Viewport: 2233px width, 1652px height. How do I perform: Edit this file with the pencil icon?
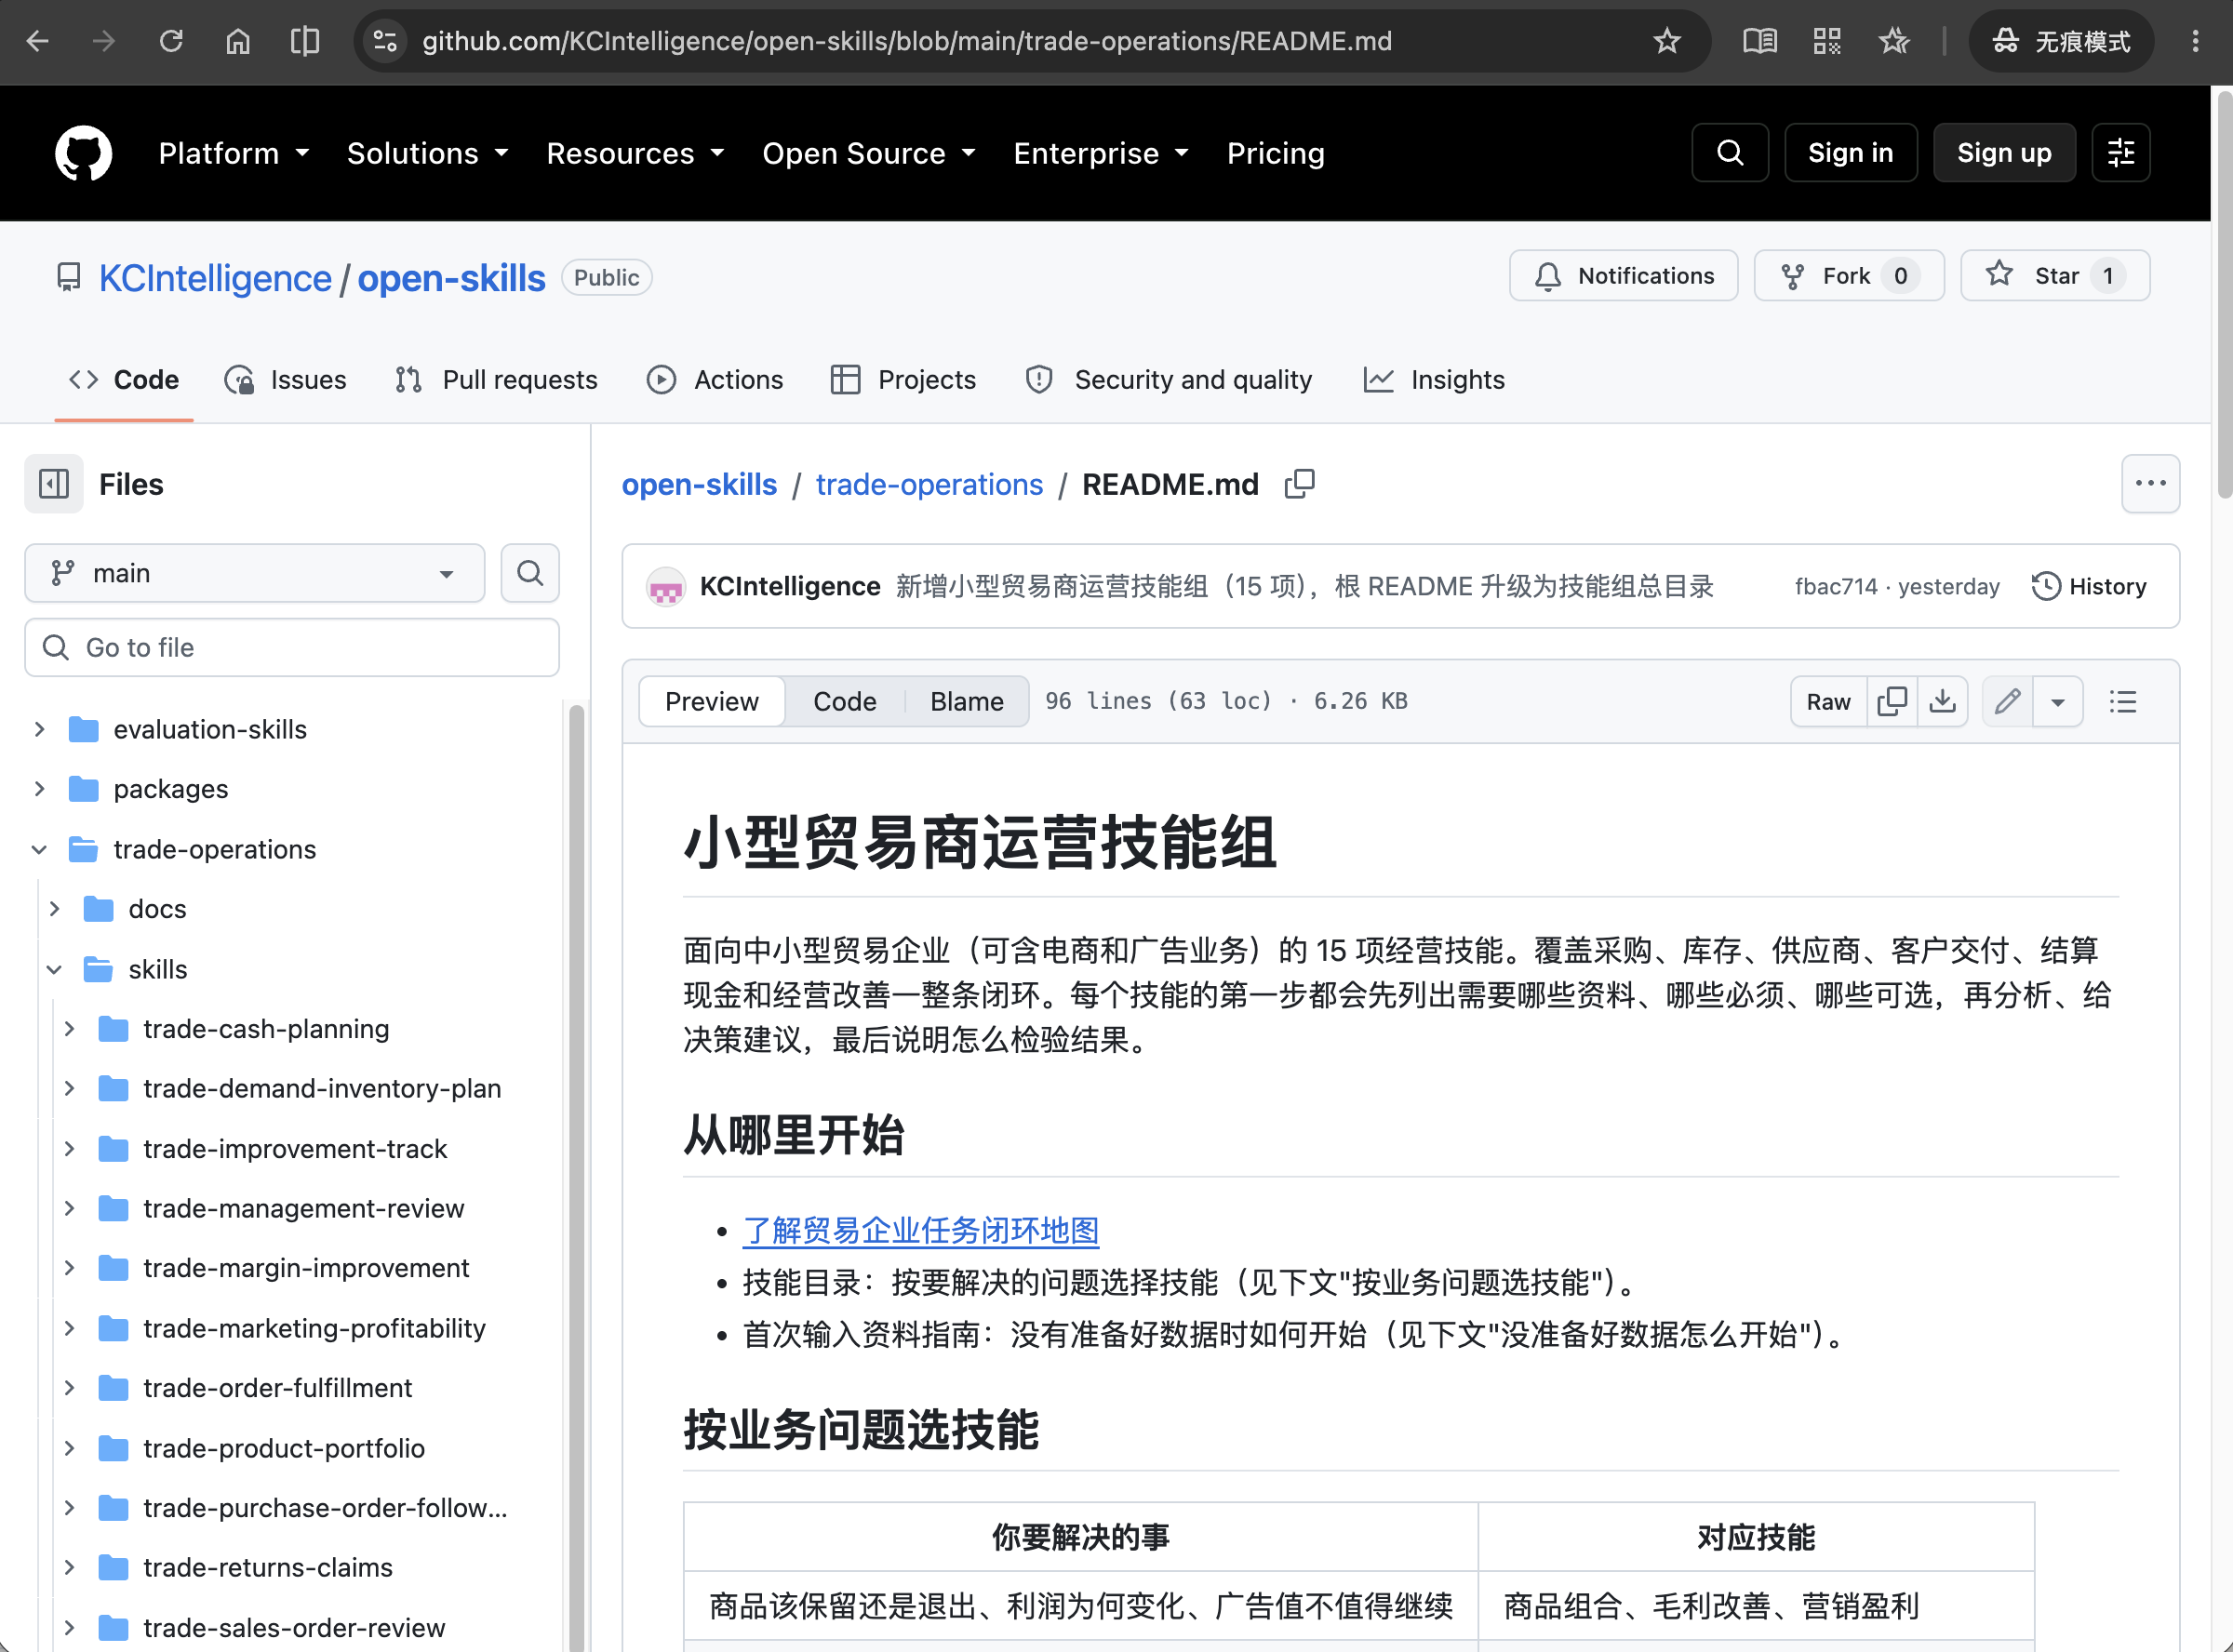2007,701
